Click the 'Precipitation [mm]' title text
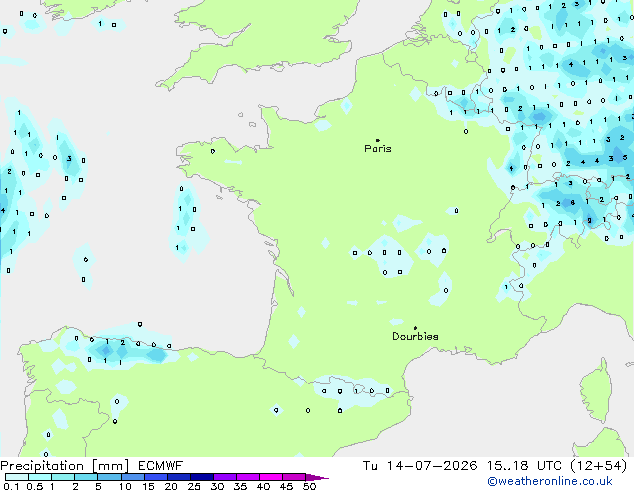634x490 pixels. 65,466
